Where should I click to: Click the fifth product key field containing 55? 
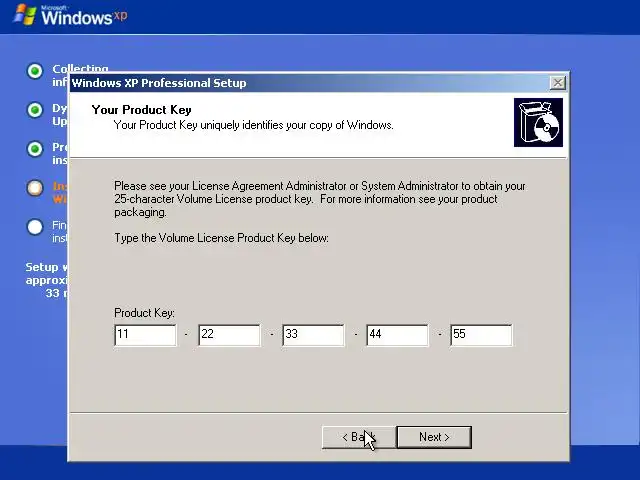coord(481,335)
